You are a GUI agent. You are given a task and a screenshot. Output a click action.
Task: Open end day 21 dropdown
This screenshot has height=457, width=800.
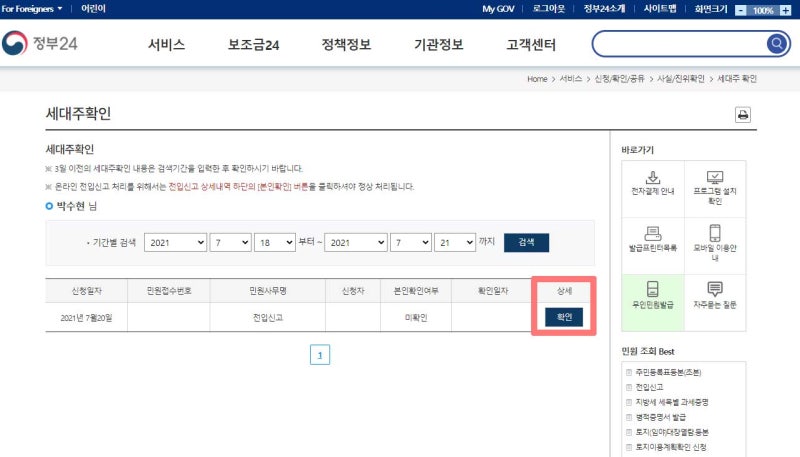tap(455, 243)
